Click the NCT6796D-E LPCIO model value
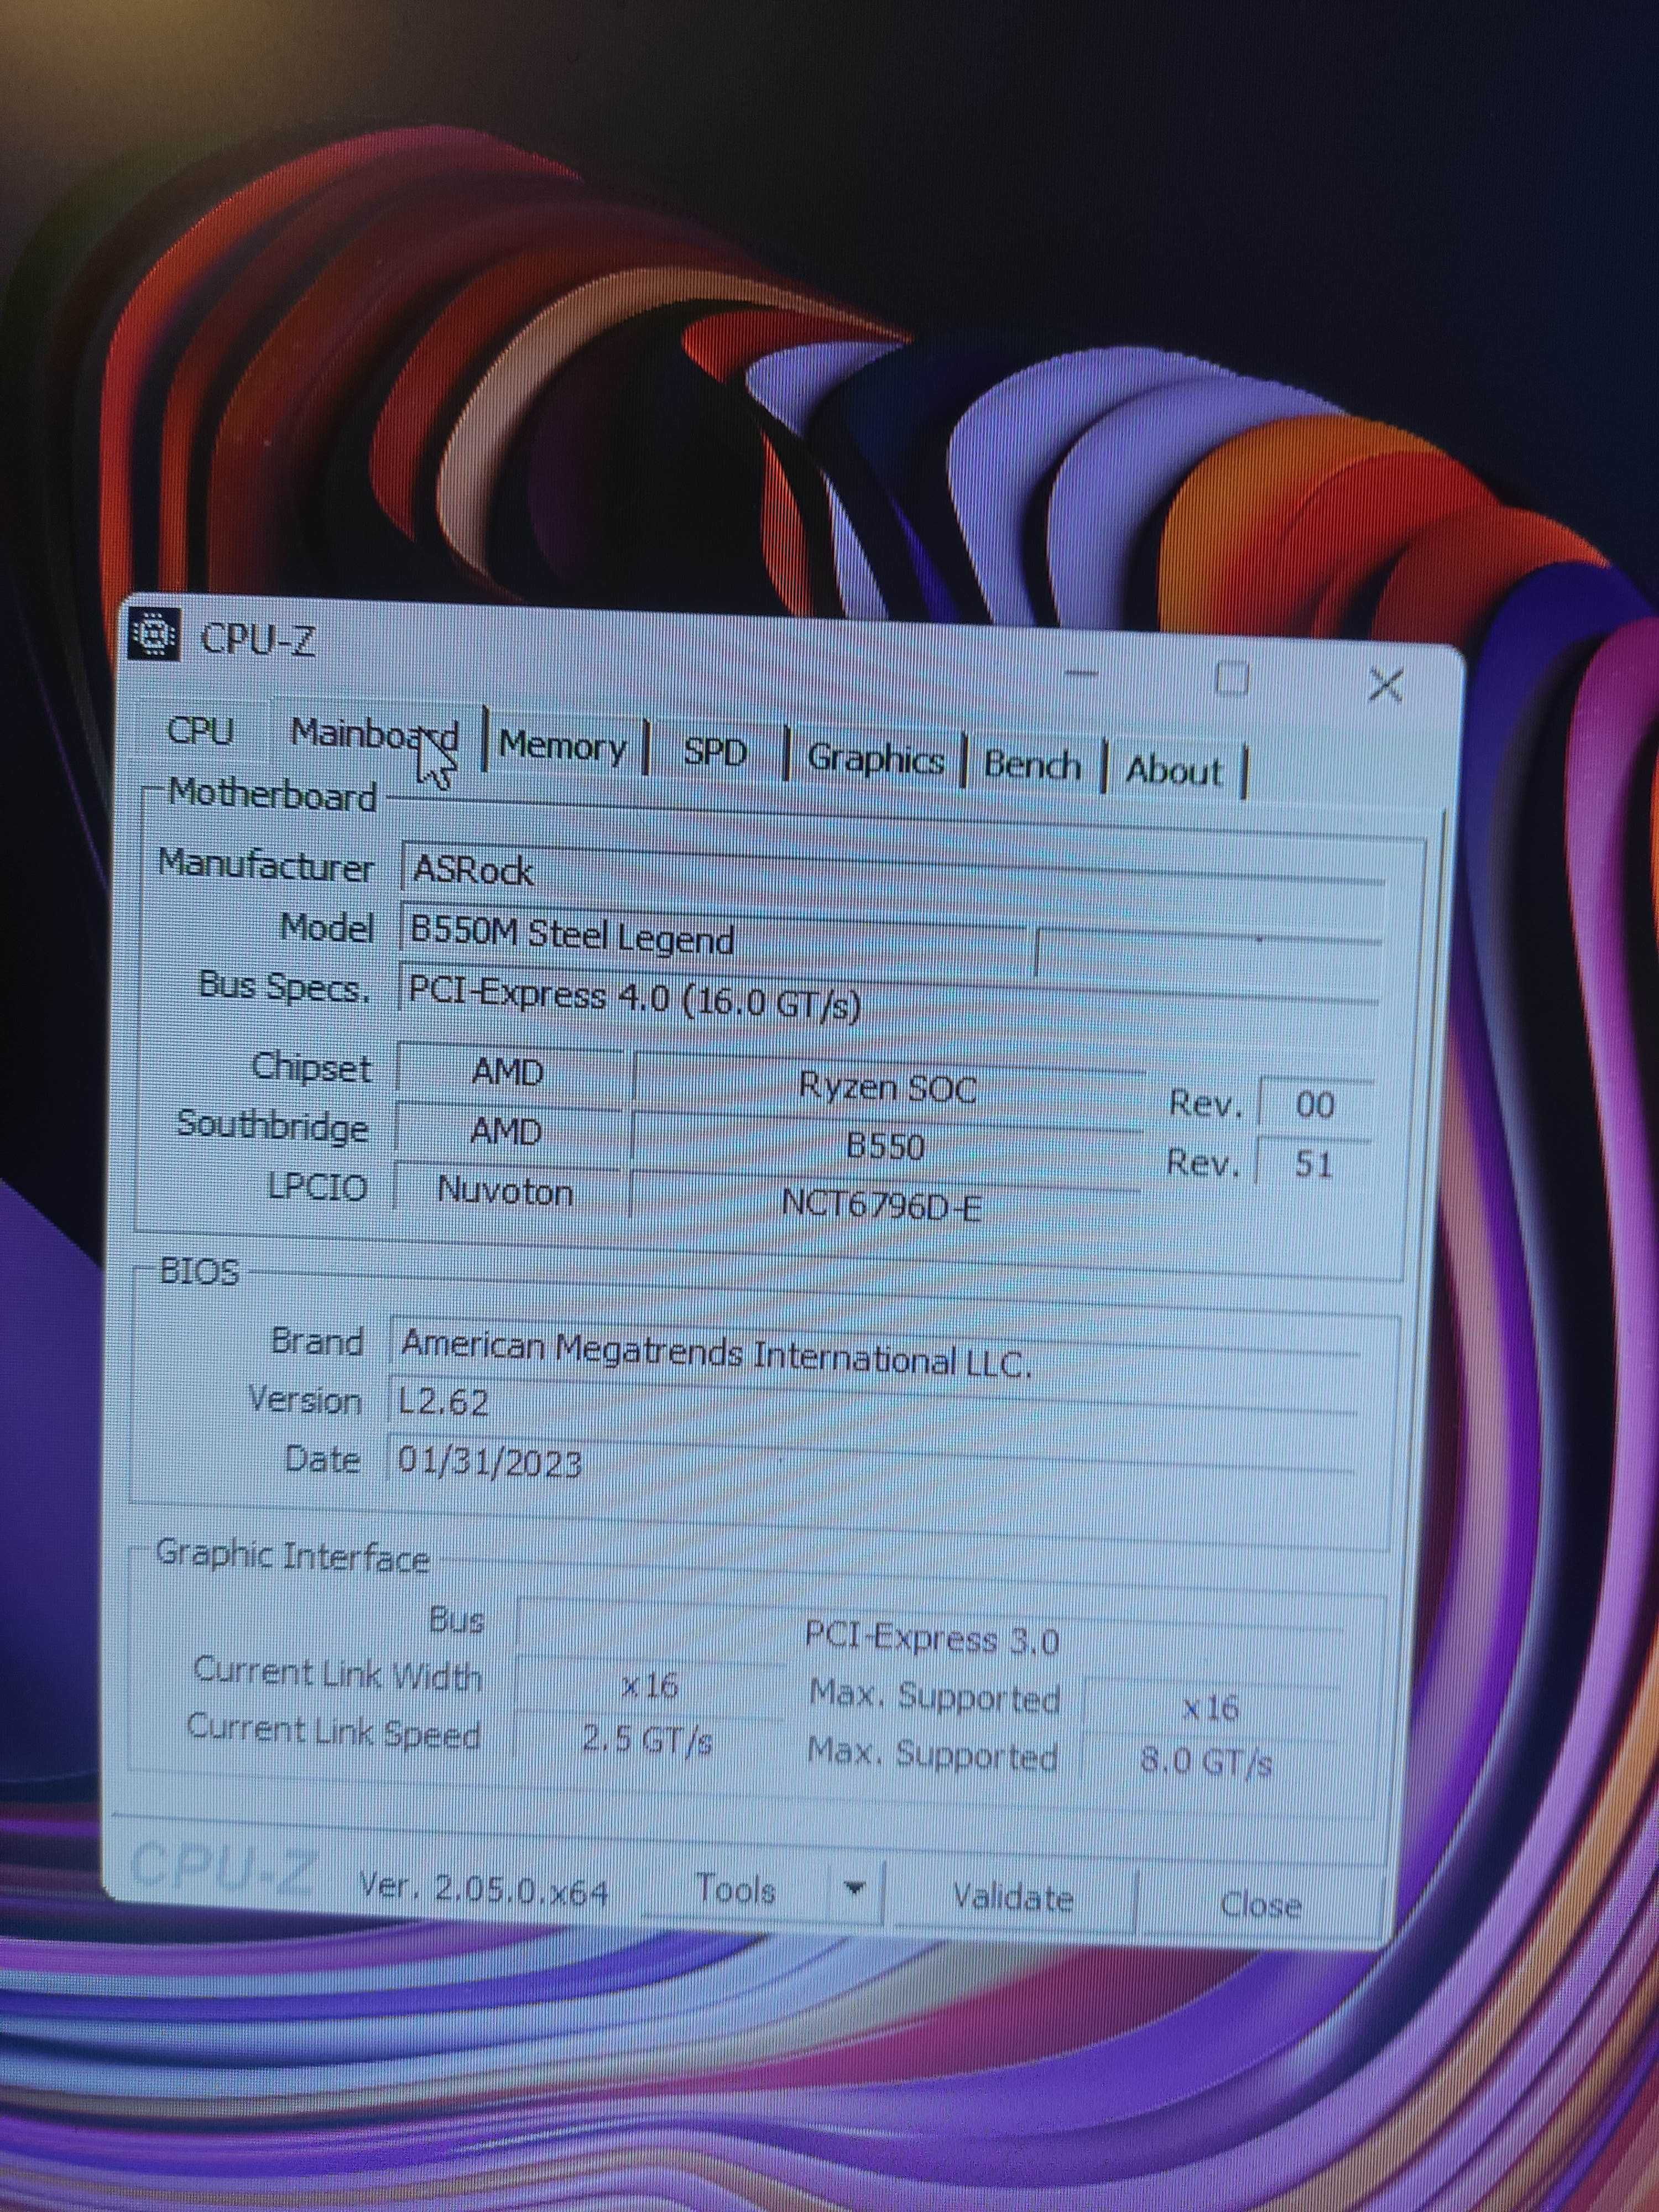The image size is (1659, 2212). click(x=882, y=1204)
